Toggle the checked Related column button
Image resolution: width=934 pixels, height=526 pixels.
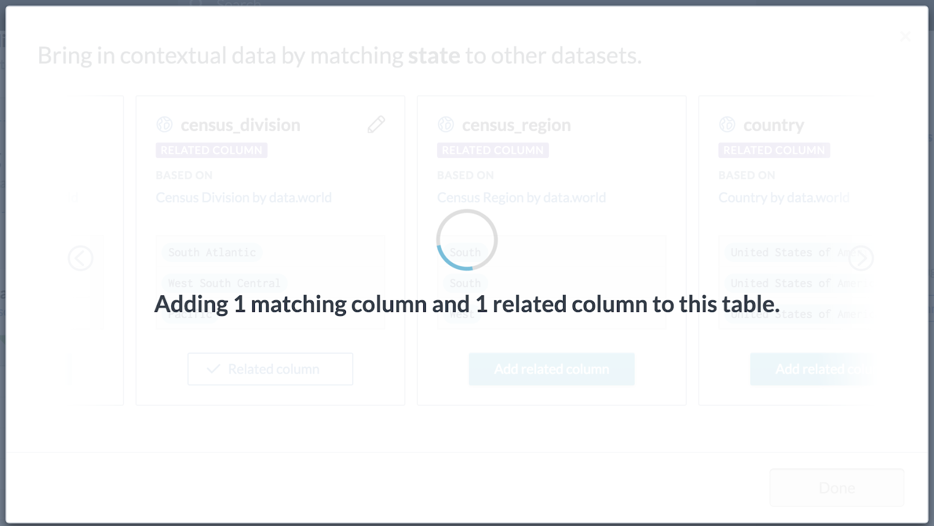tap(270, 369)
